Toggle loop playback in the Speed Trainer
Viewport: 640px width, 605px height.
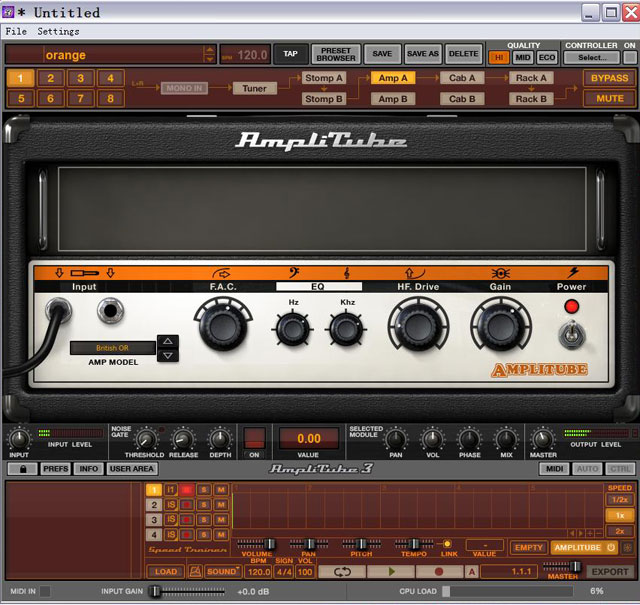pyautogui.click(x=342, y=572)
